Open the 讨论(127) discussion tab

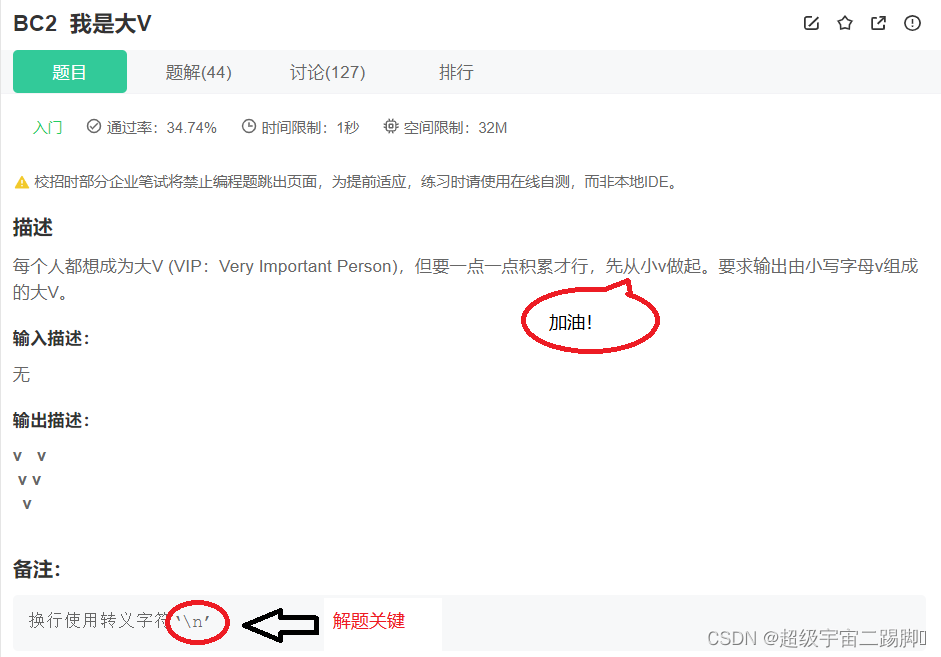pyautogui.click(x=327, y=73)
